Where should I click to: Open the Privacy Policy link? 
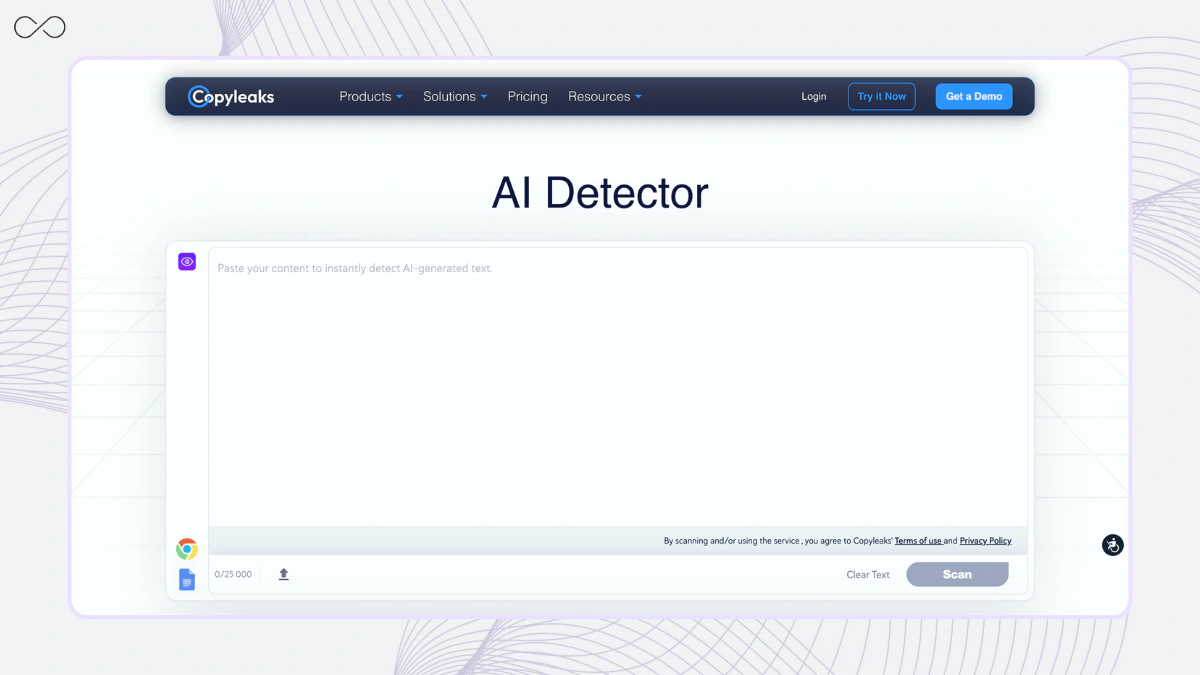(x=985, y=541)
